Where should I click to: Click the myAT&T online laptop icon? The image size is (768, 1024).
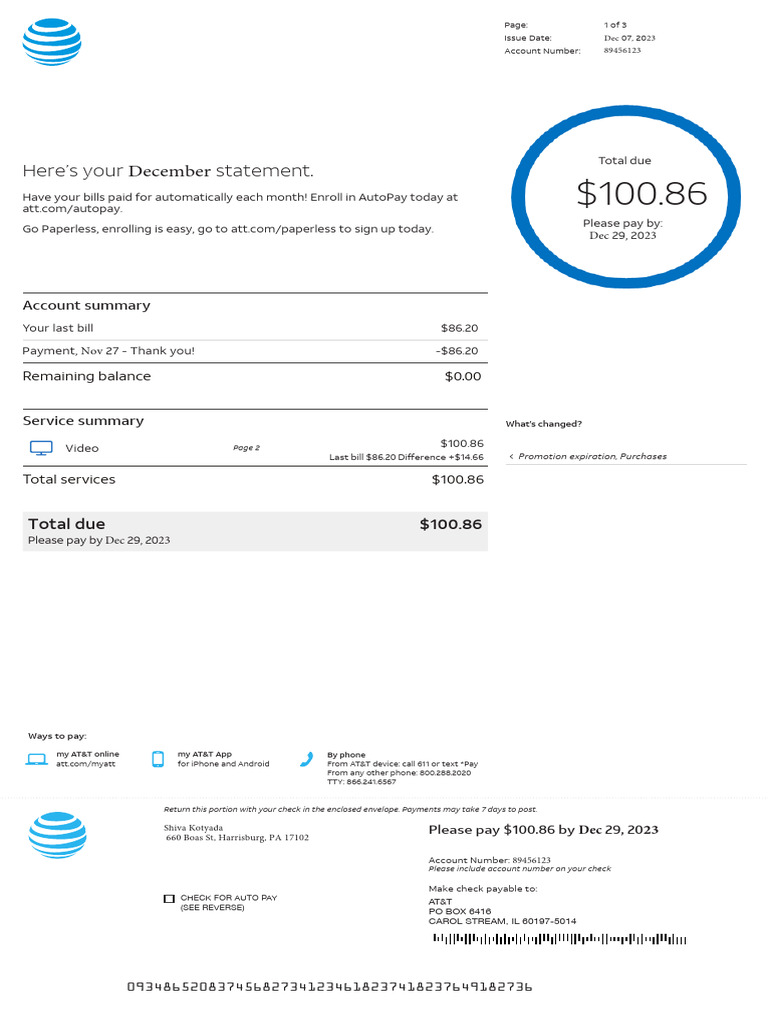[x=37, y=760]
